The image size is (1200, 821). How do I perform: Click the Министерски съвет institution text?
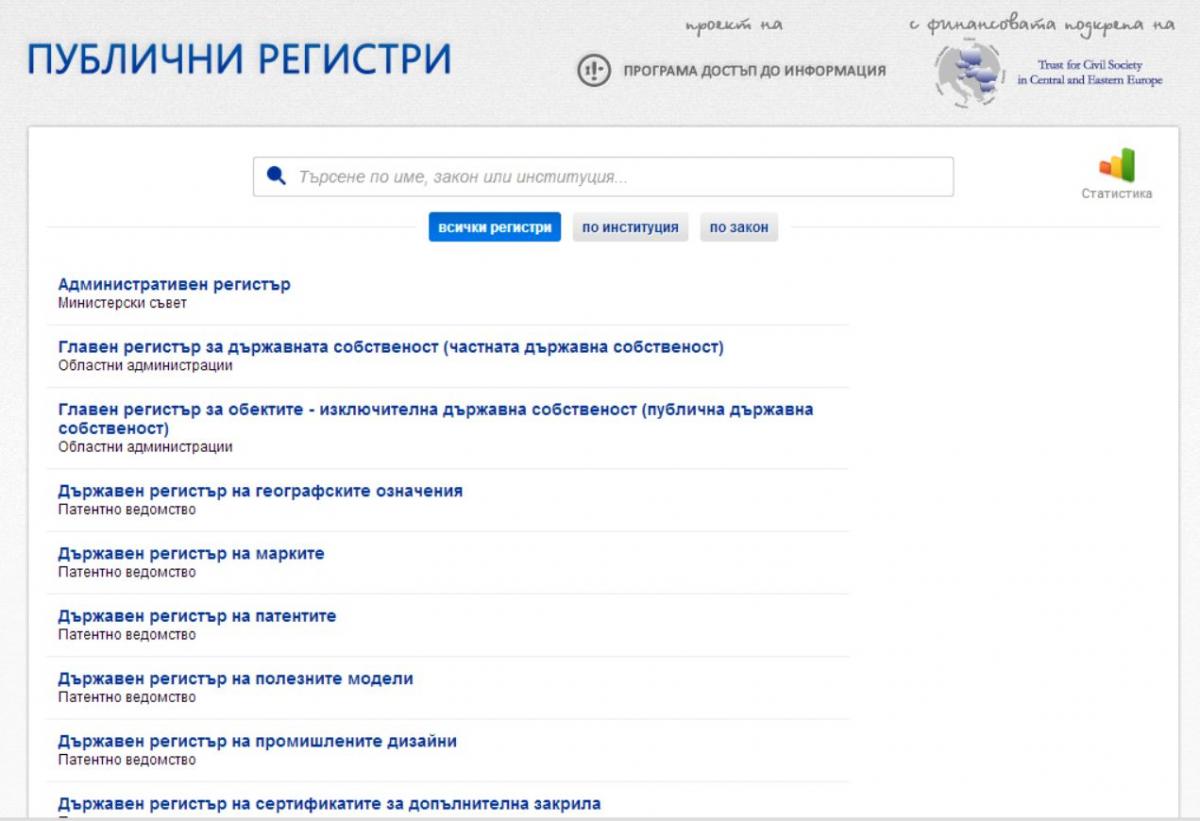122,303
